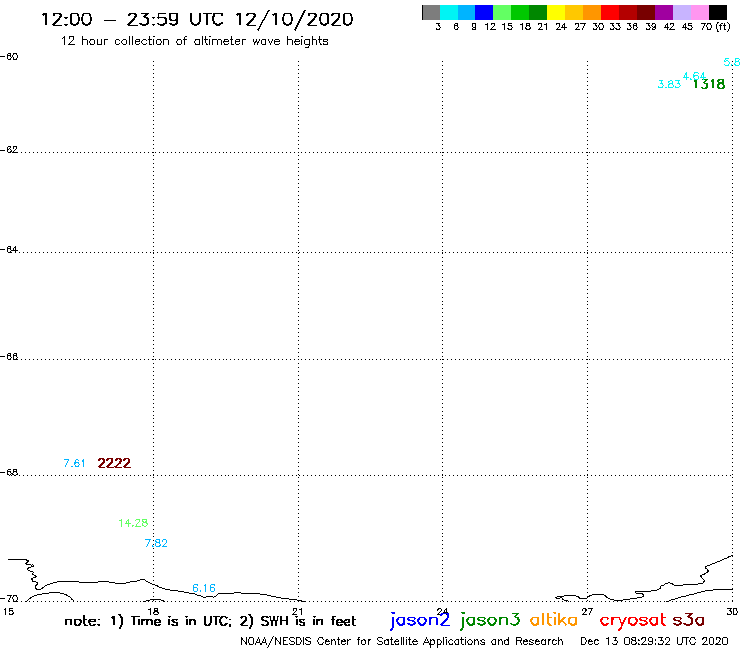Screen dimensions: 740x650
Task: Click the s3a time label 2222
Action: click(x=114, y=463)
